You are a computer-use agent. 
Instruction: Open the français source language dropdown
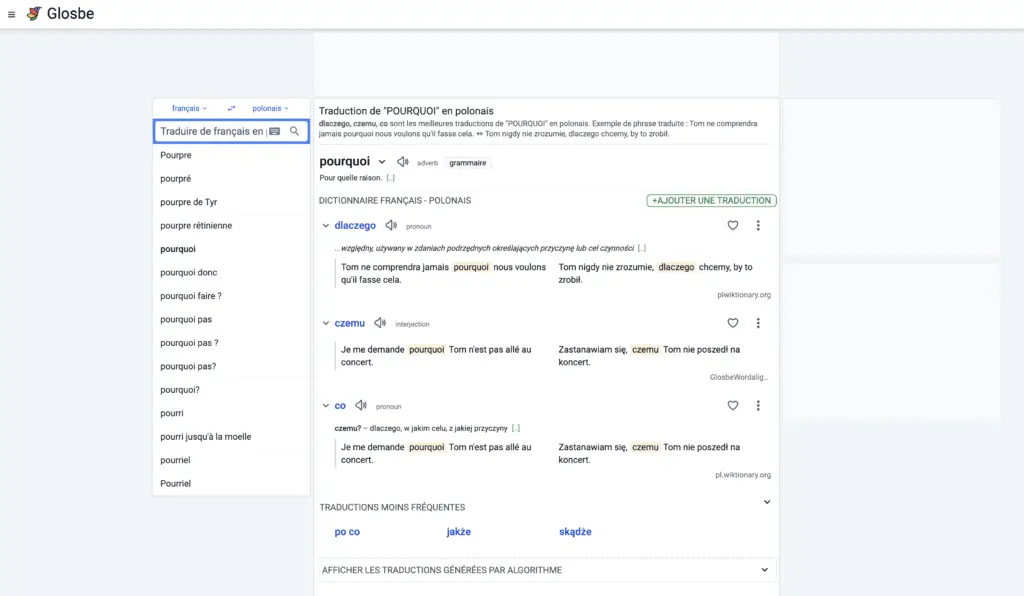click(x=189, y=108)
